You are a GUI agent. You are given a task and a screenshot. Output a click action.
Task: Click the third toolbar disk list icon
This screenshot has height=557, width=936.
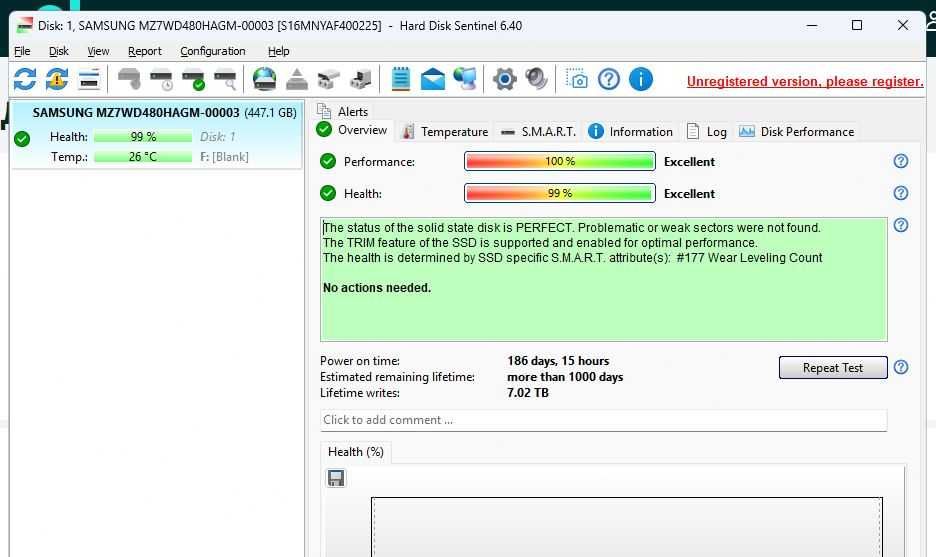coord(89,79)
